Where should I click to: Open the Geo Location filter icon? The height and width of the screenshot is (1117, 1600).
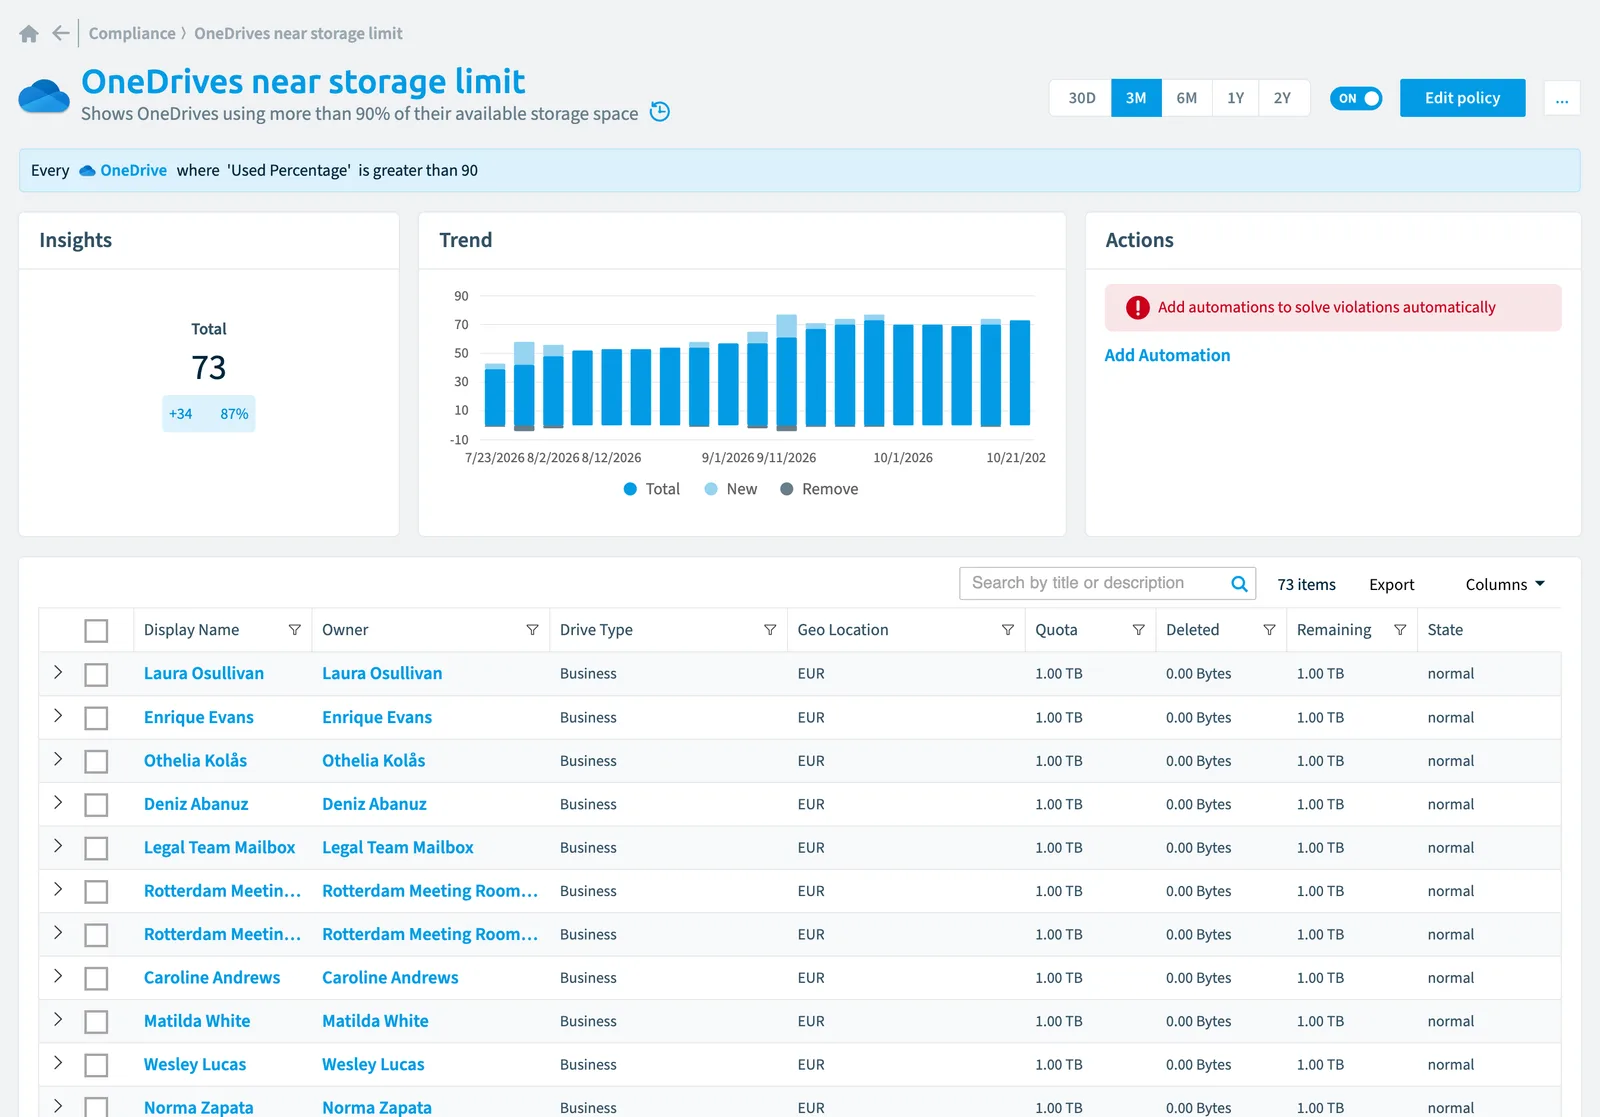click(x=1008, y=630)
